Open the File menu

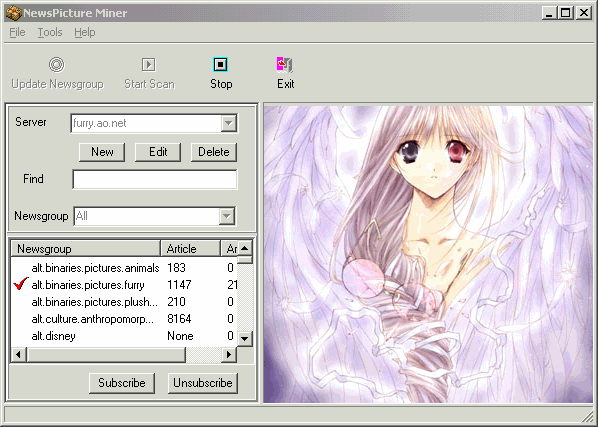coord(17,32)
